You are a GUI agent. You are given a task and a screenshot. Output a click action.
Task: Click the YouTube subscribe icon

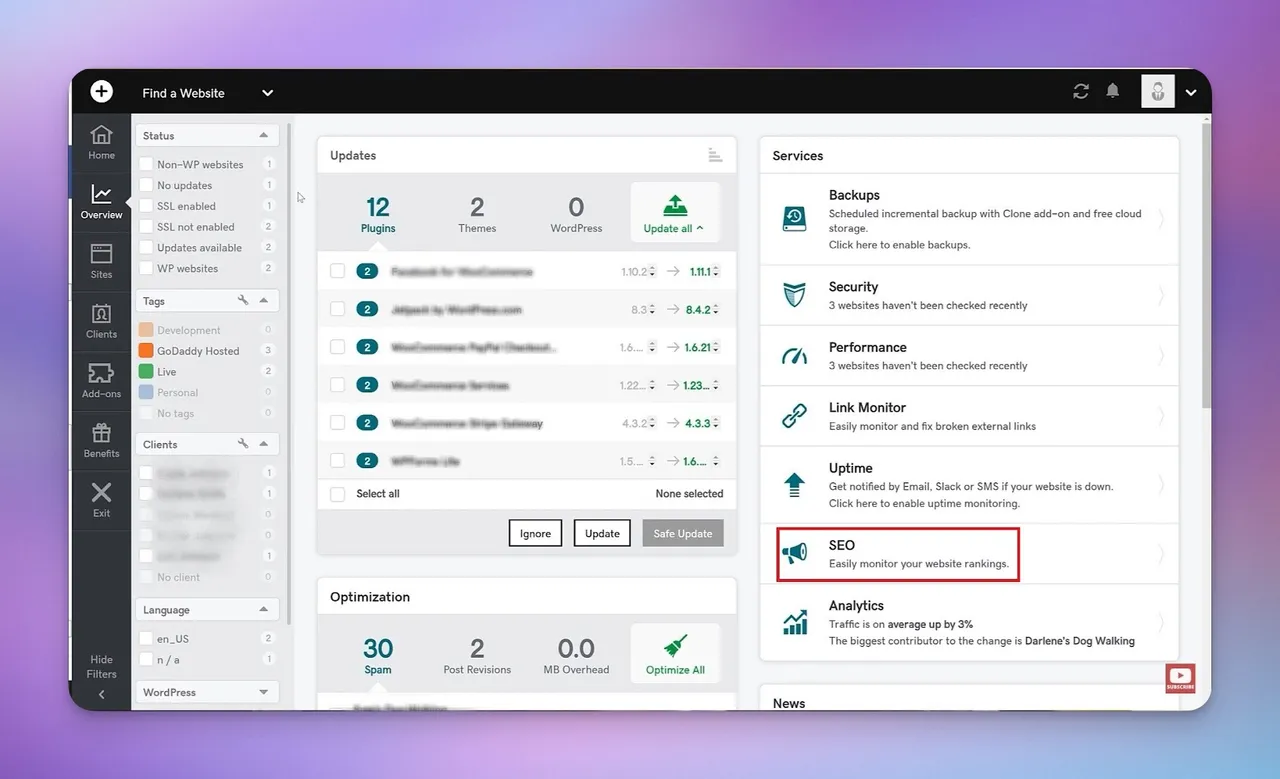point(1180,678)
